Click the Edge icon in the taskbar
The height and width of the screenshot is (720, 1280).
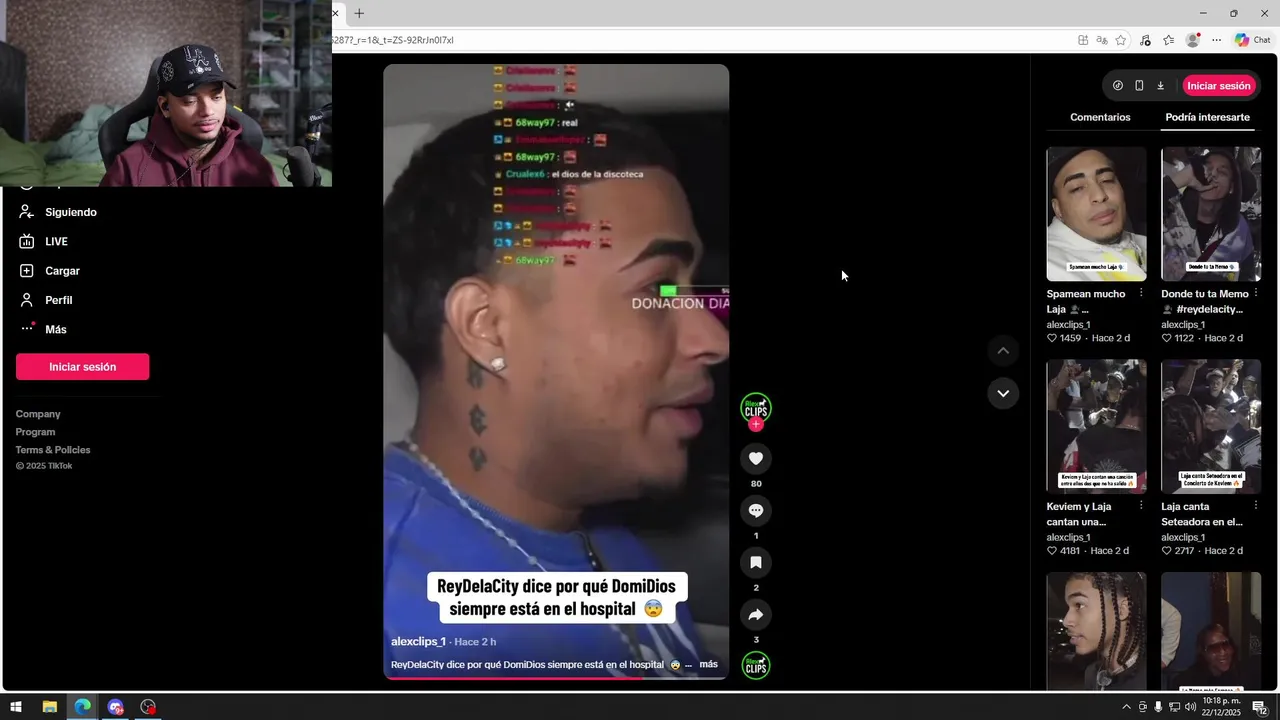(x=82, y=707)
